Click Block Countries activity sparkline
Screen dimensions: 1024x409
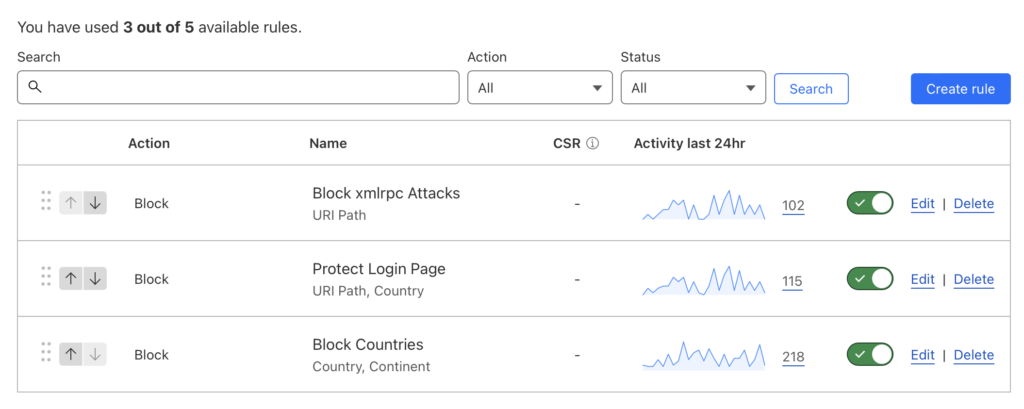click(x=704, y=356)
